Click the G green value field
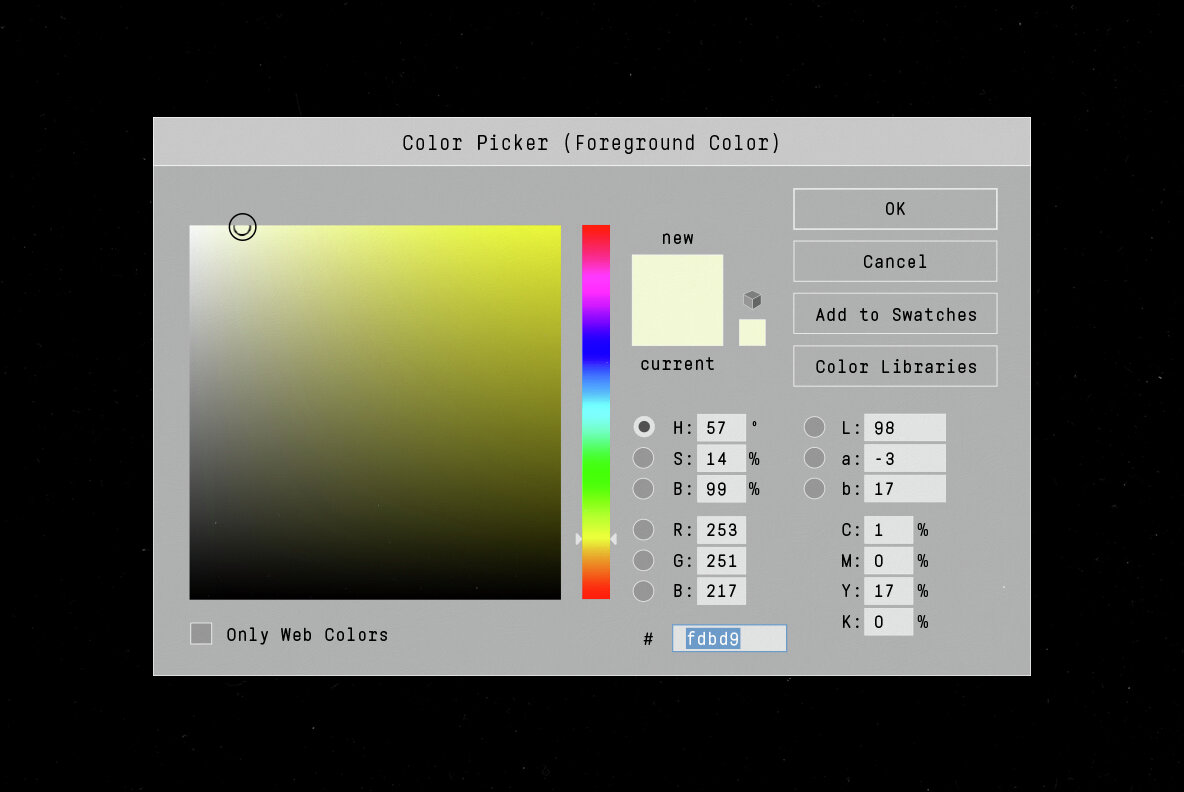 tap(721, 560)
